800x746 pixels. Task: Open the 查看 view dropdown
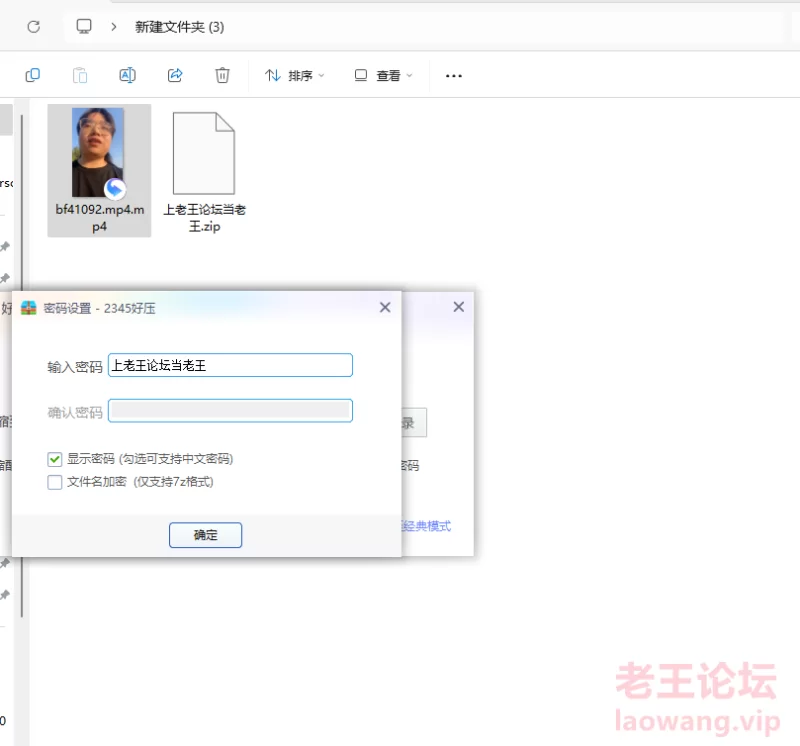coord(383,75)
